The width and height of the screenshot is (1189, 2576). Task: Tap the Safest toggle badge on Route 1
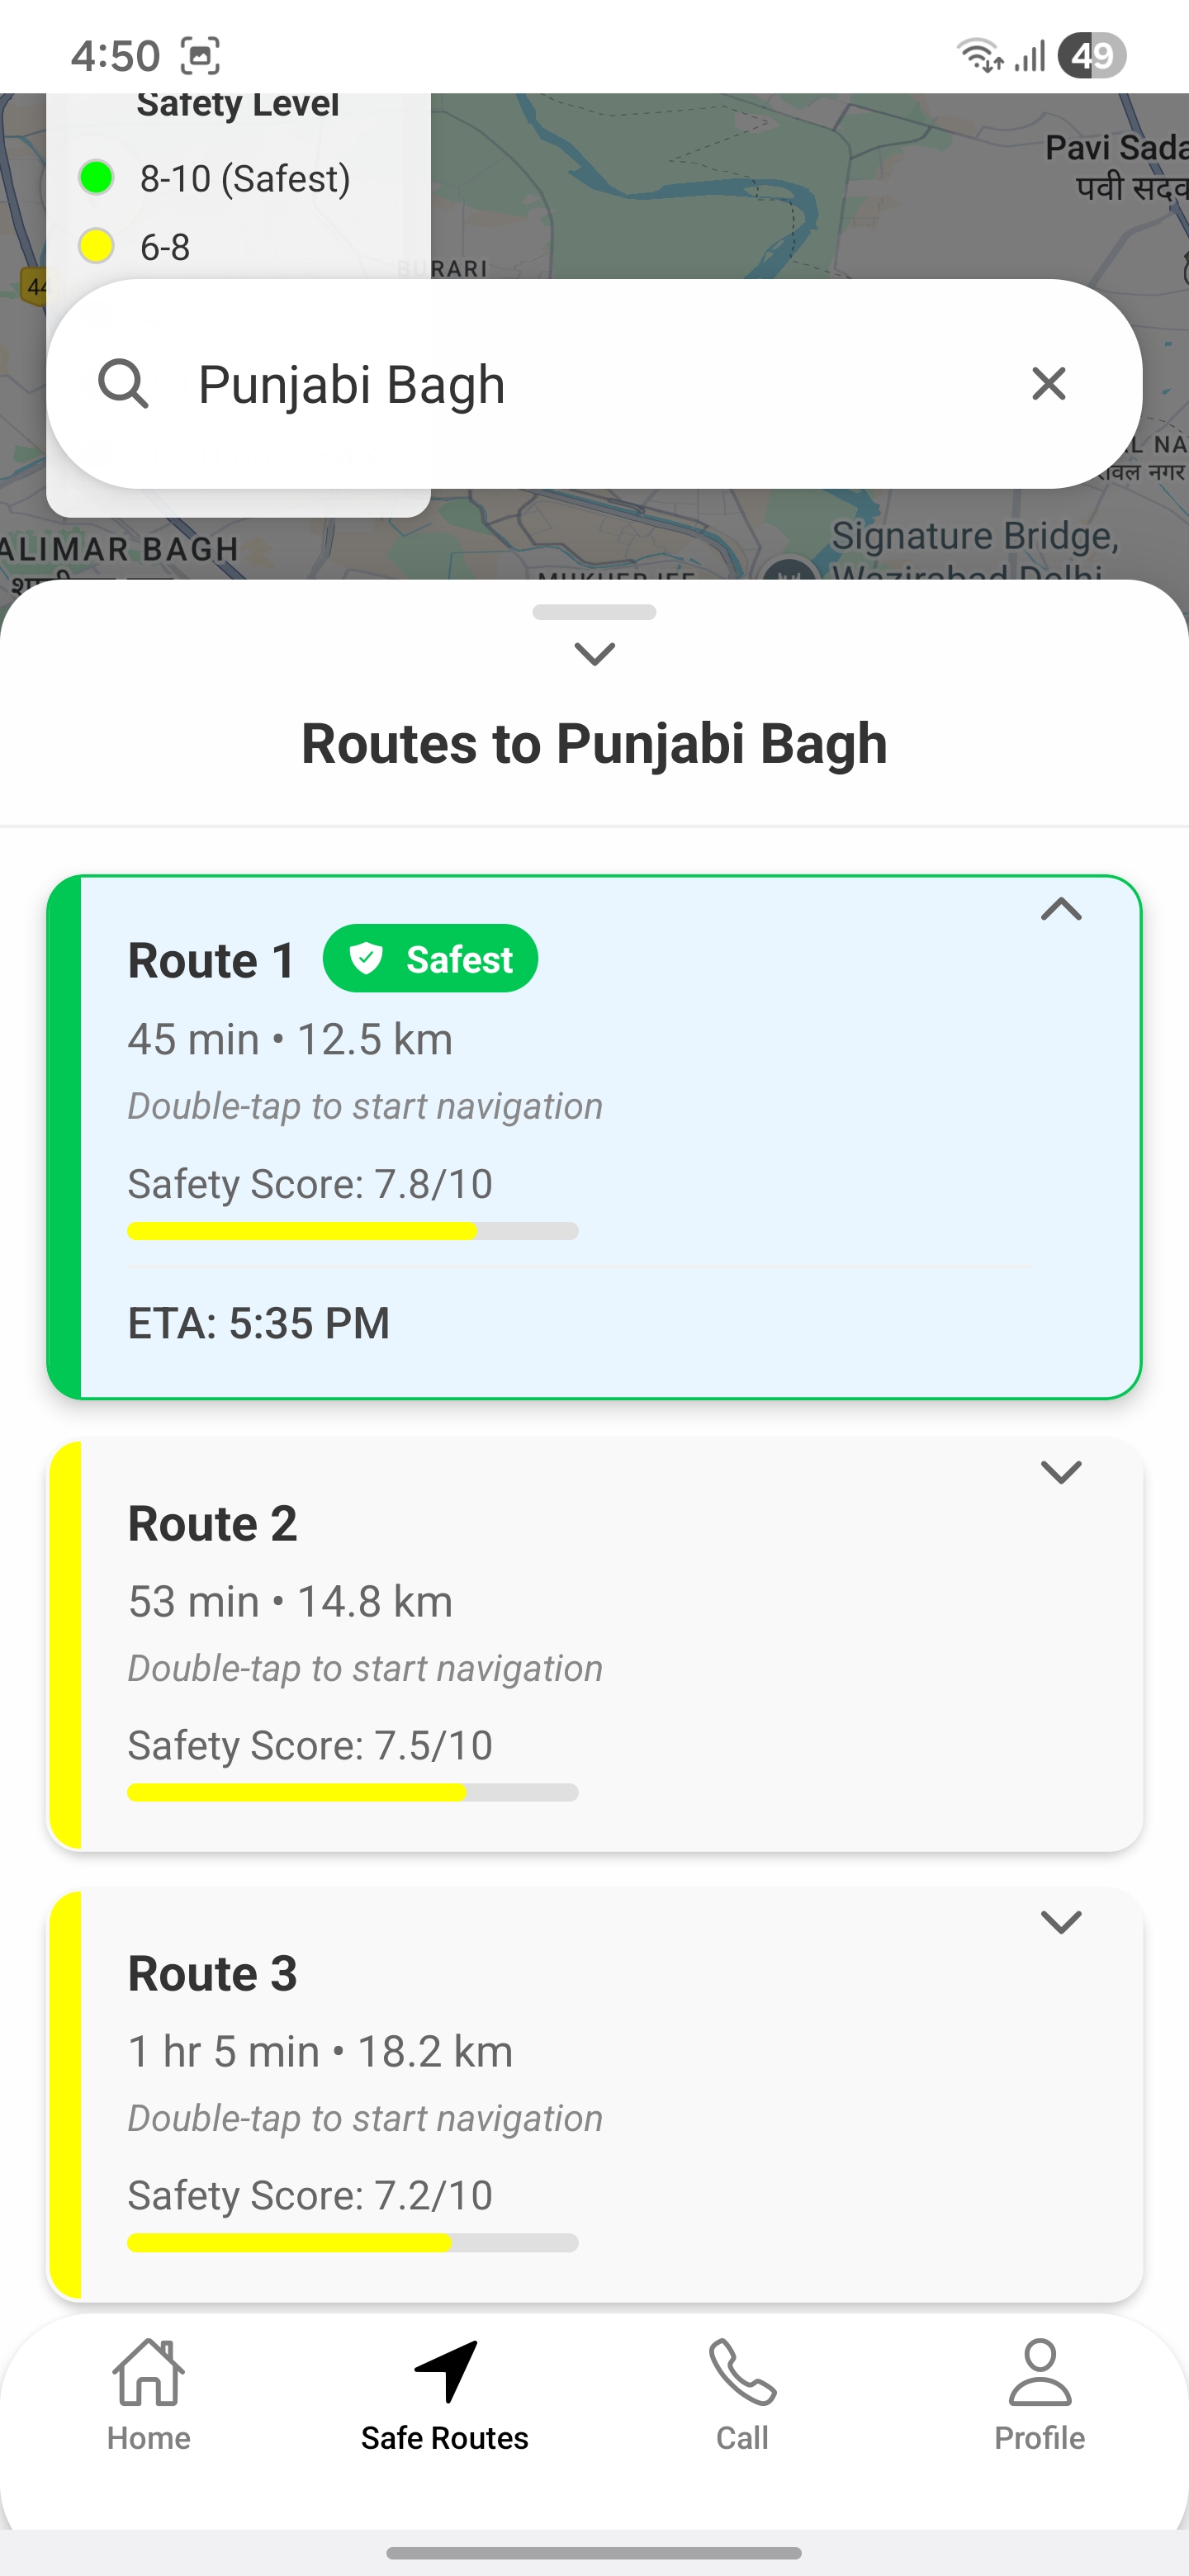[430, 958]
